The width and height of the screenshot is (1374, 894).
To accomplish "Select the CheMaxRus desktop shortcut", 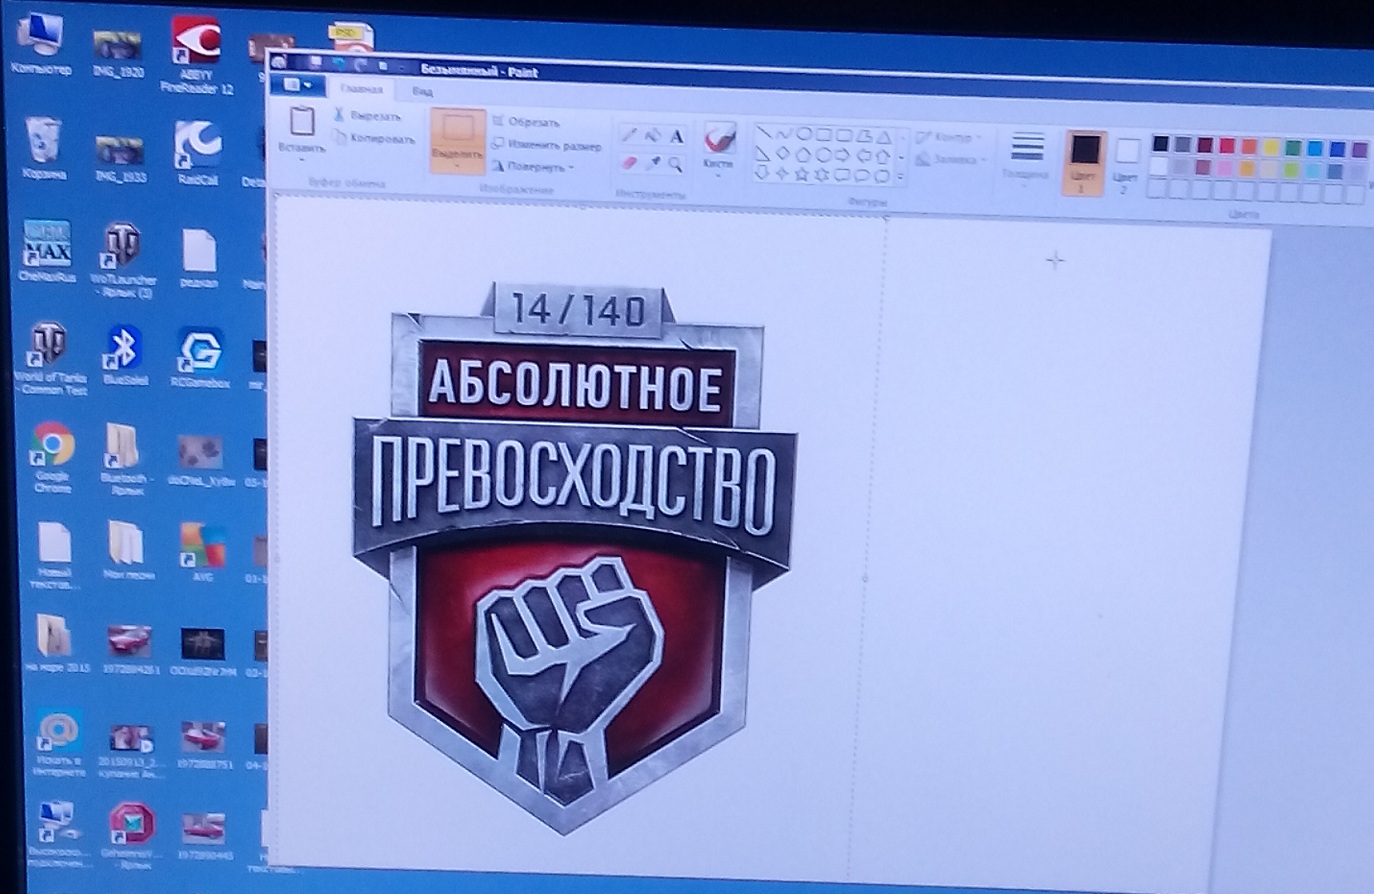I will [x=46, y=251].
